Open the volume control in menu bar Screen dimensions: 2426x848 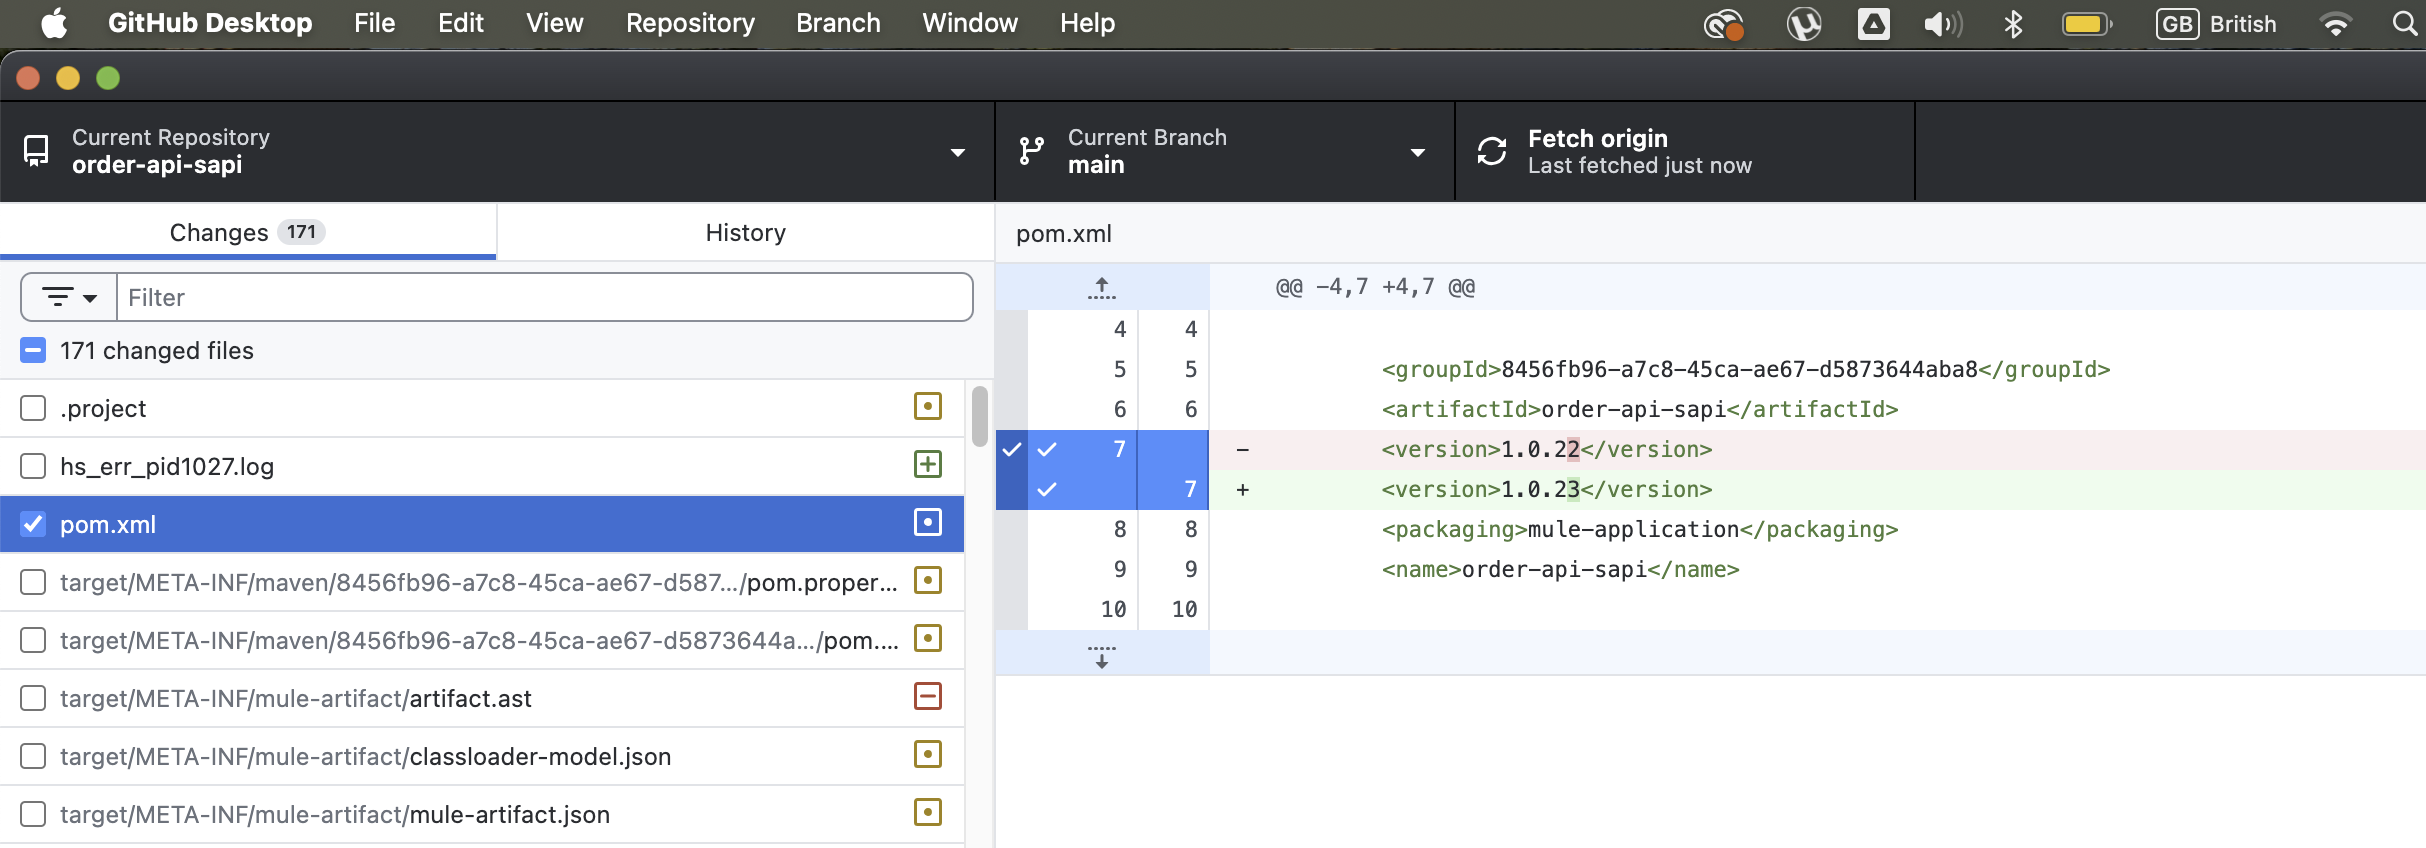(1943, 24)
